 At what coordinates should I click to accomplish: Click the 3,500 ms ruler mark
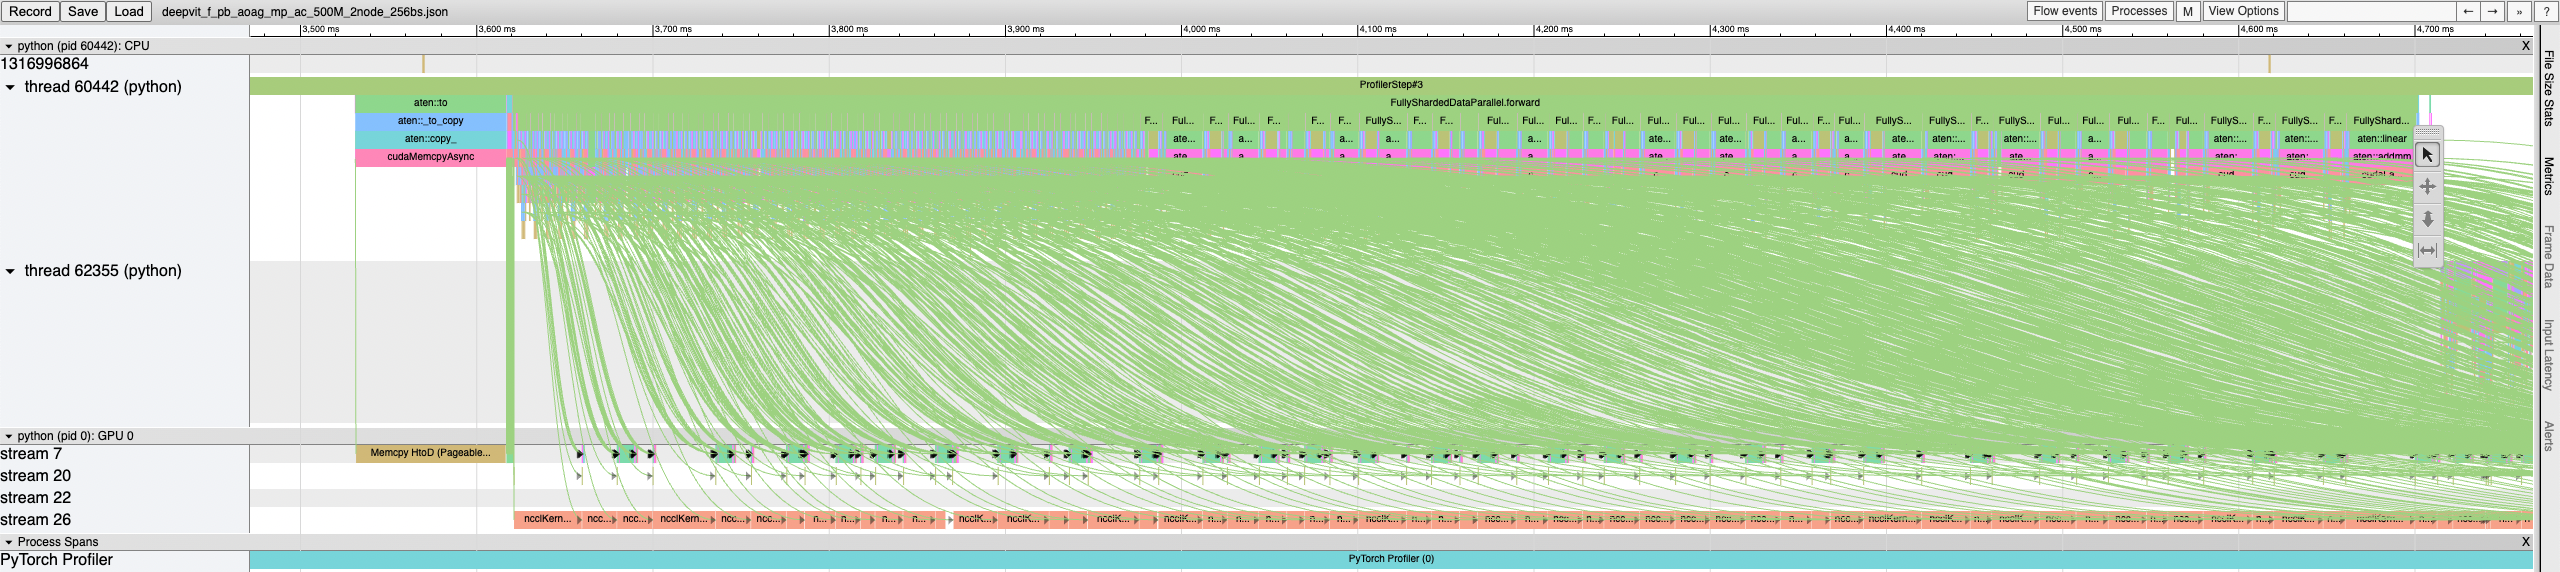pos(321,30)
